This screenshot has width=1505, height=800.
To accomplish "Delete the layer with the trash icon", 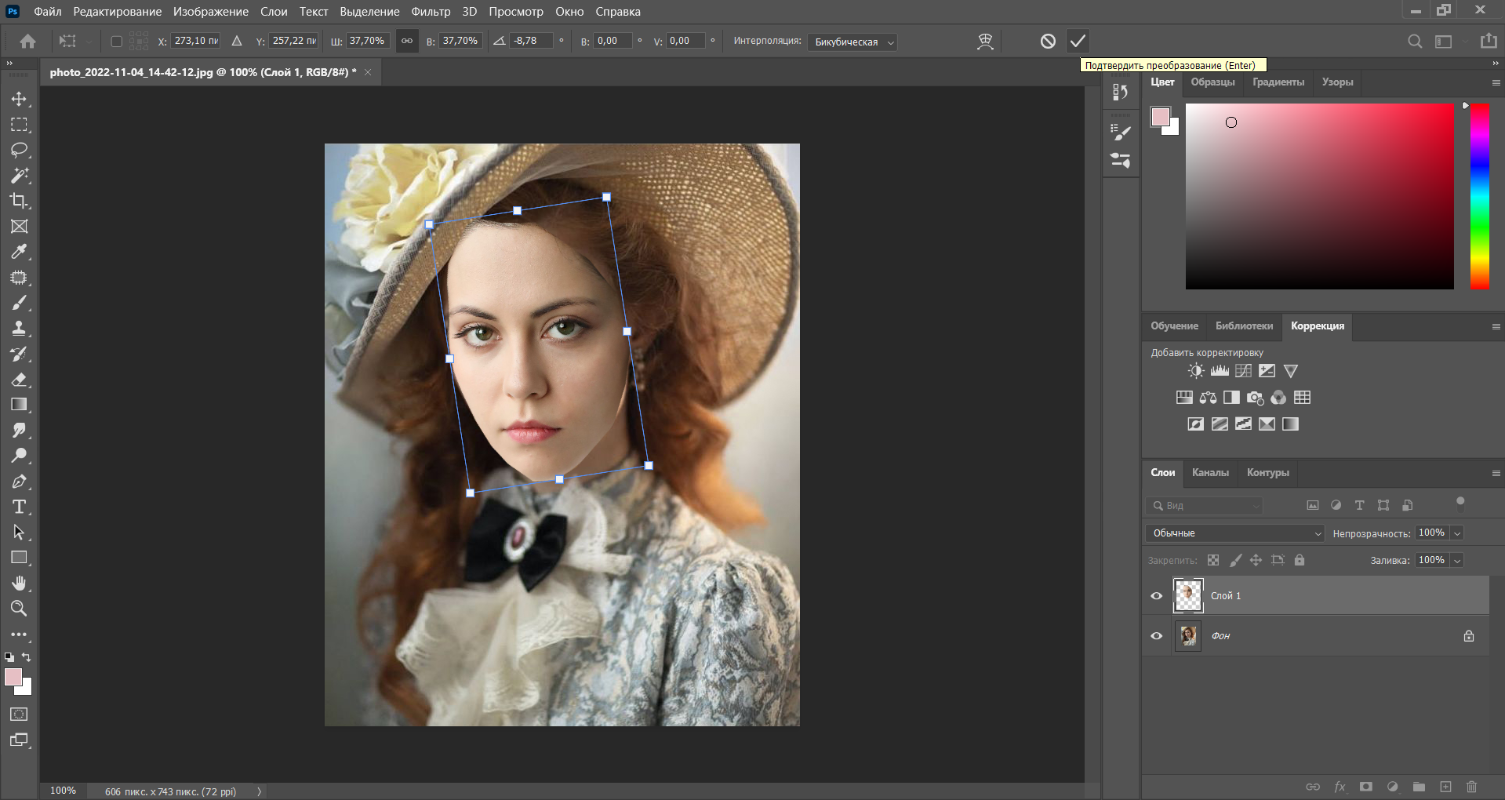I will point(1471,787).
